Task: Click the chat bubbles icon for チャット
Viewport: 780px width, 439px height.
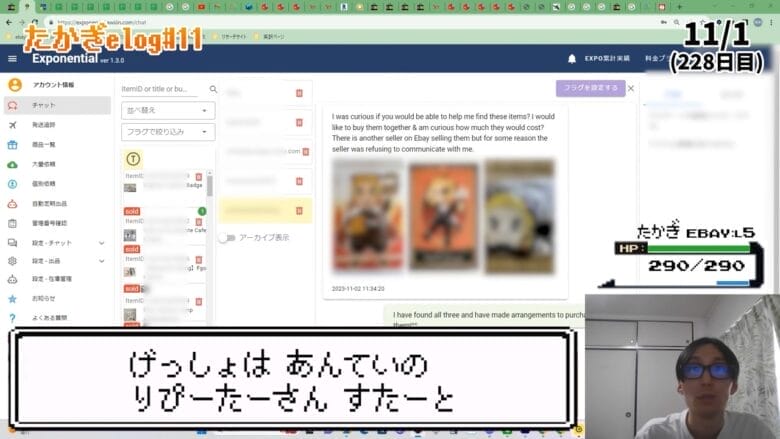Action: 13,105
